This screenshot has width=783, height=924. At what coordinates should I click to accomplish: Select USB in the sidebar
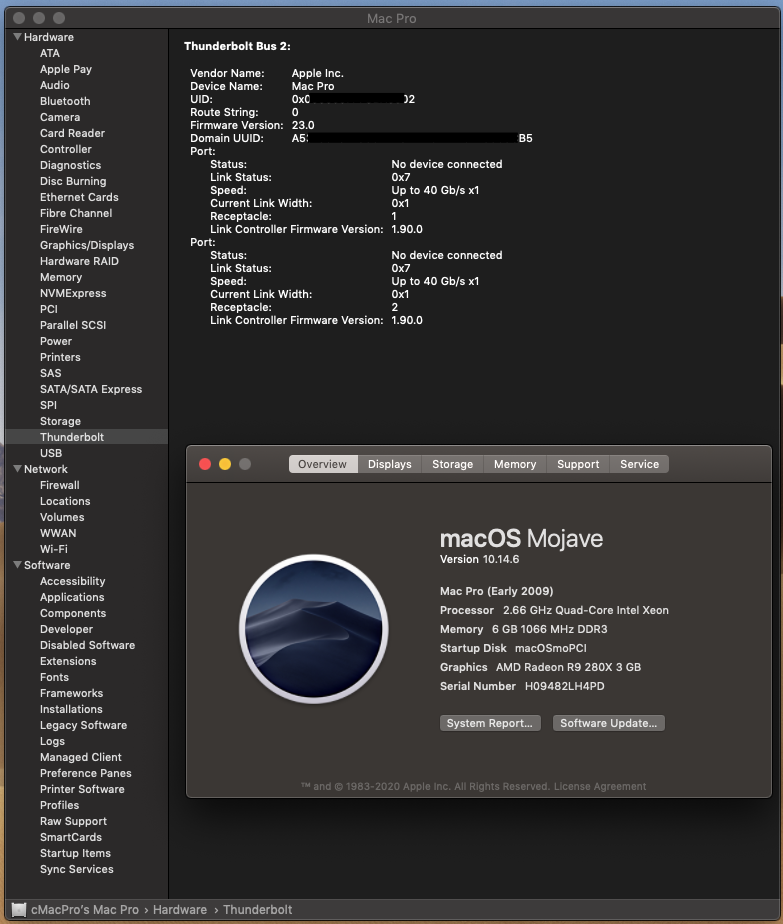51,453
